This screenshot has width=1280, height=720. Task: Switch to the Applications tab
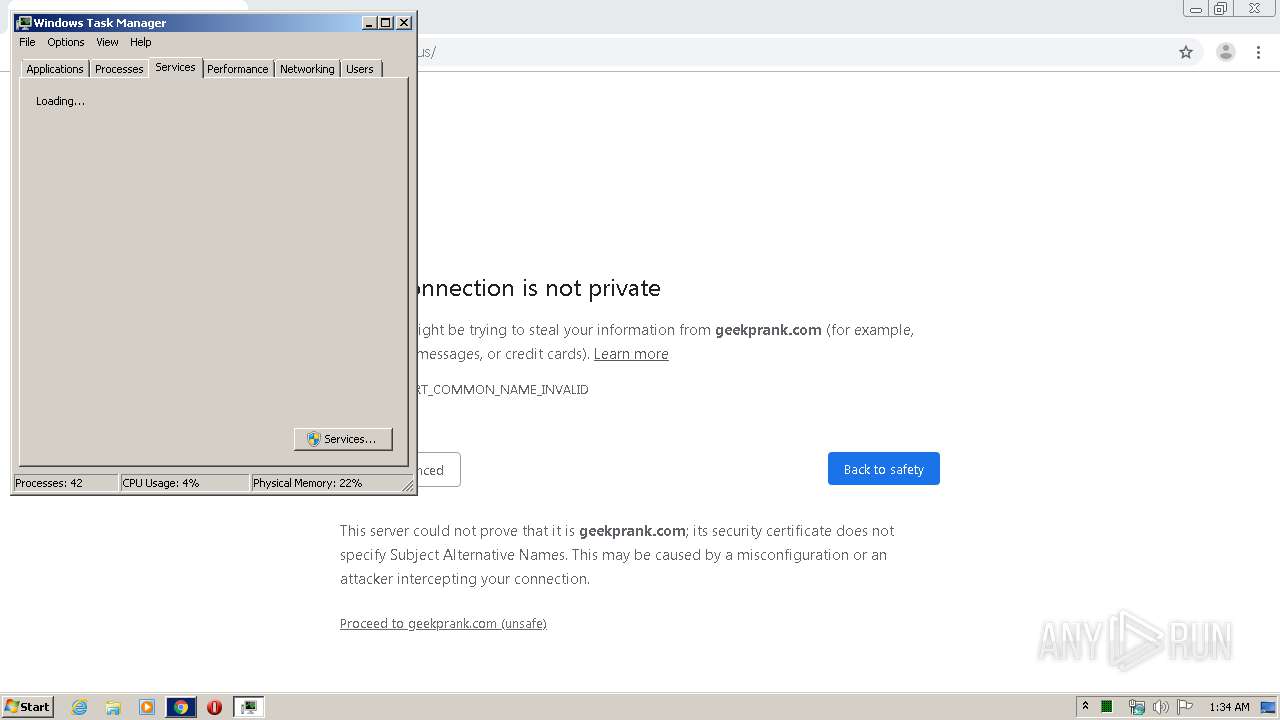tap(55, 69)
